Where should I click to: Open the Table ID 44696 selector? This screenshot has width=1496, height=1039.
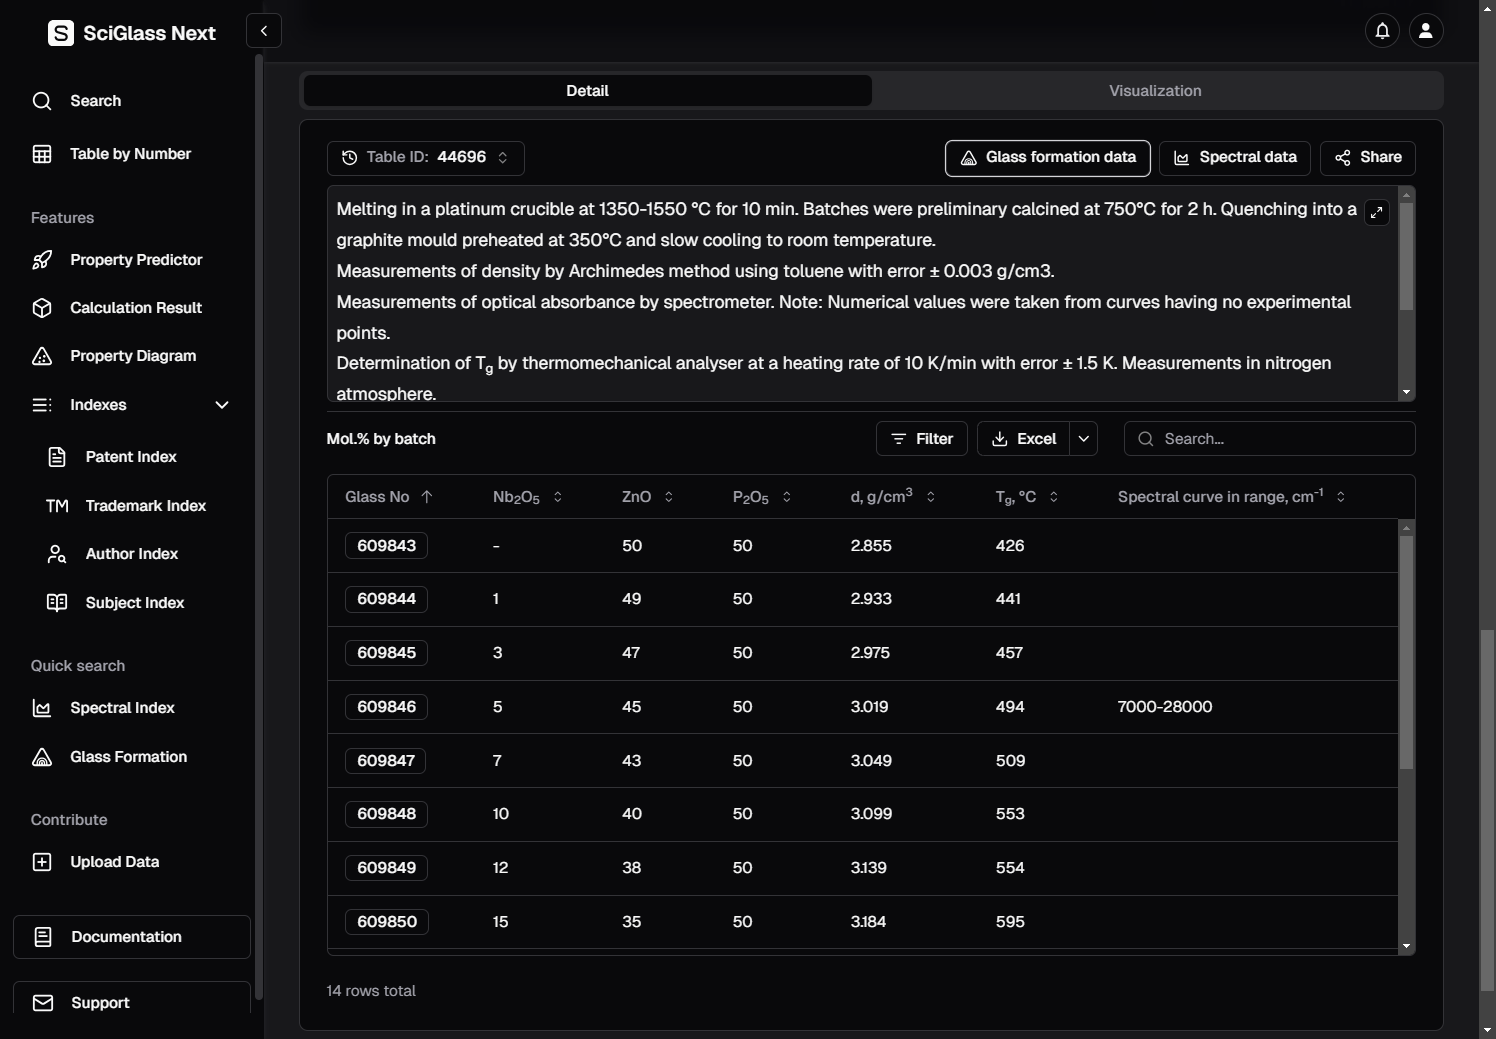click(426, 158)
